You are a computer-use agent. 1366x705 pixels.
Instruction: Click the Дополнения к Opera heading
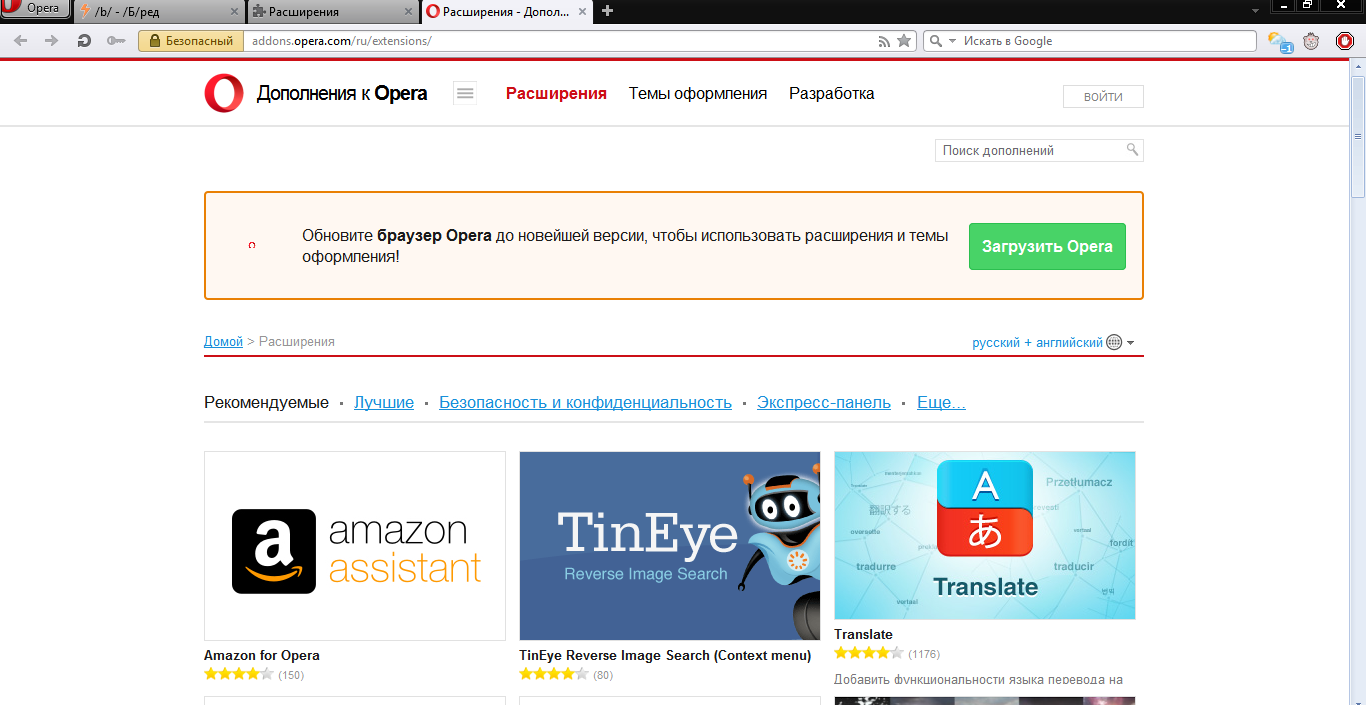click(342, 93)
